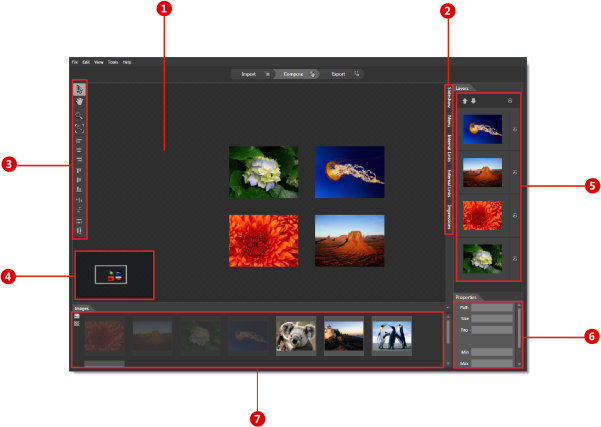
Task: Click the trash icon in Layers panel
Action: pos(511,101)
